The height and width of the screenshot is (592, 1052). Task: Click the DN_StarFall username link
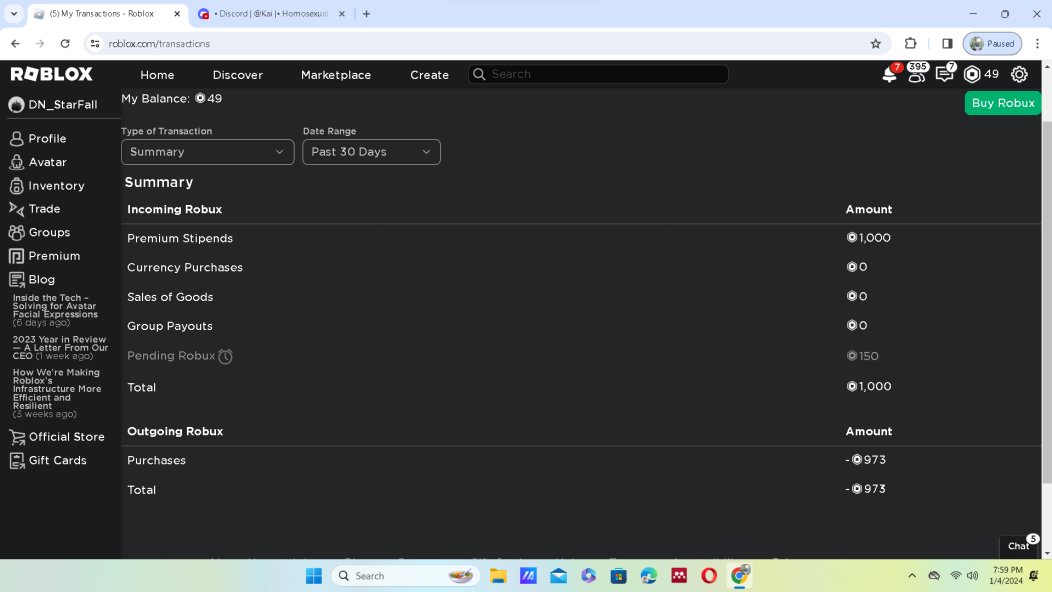62,105
